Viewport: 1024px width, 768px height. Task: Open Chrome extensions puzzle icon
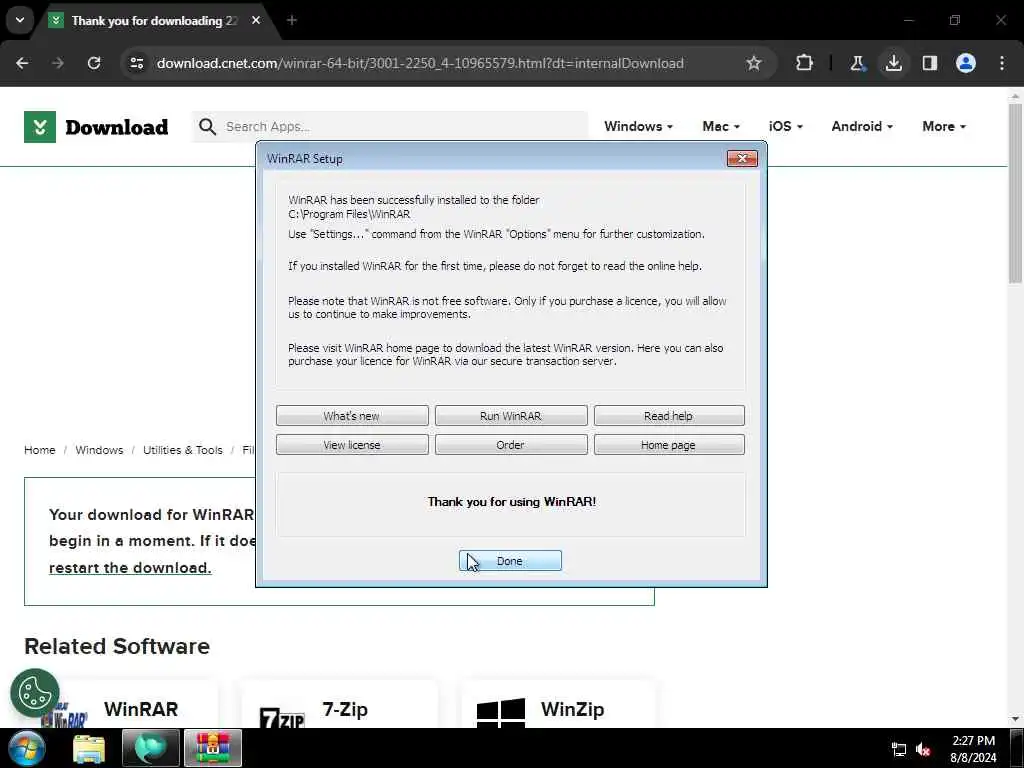pos(805,63)
